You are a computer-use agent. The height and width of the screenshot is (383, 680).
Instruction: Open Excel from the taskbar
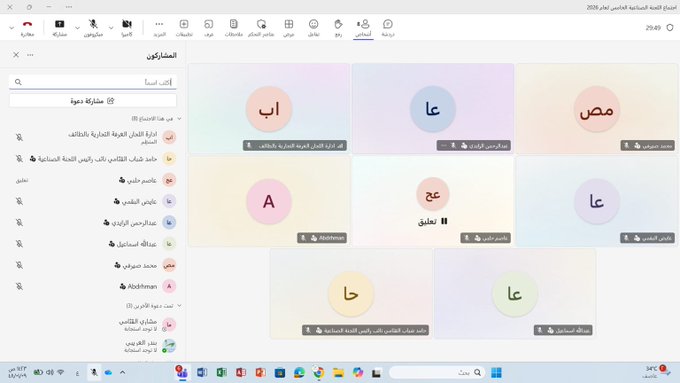coord(222,372)
